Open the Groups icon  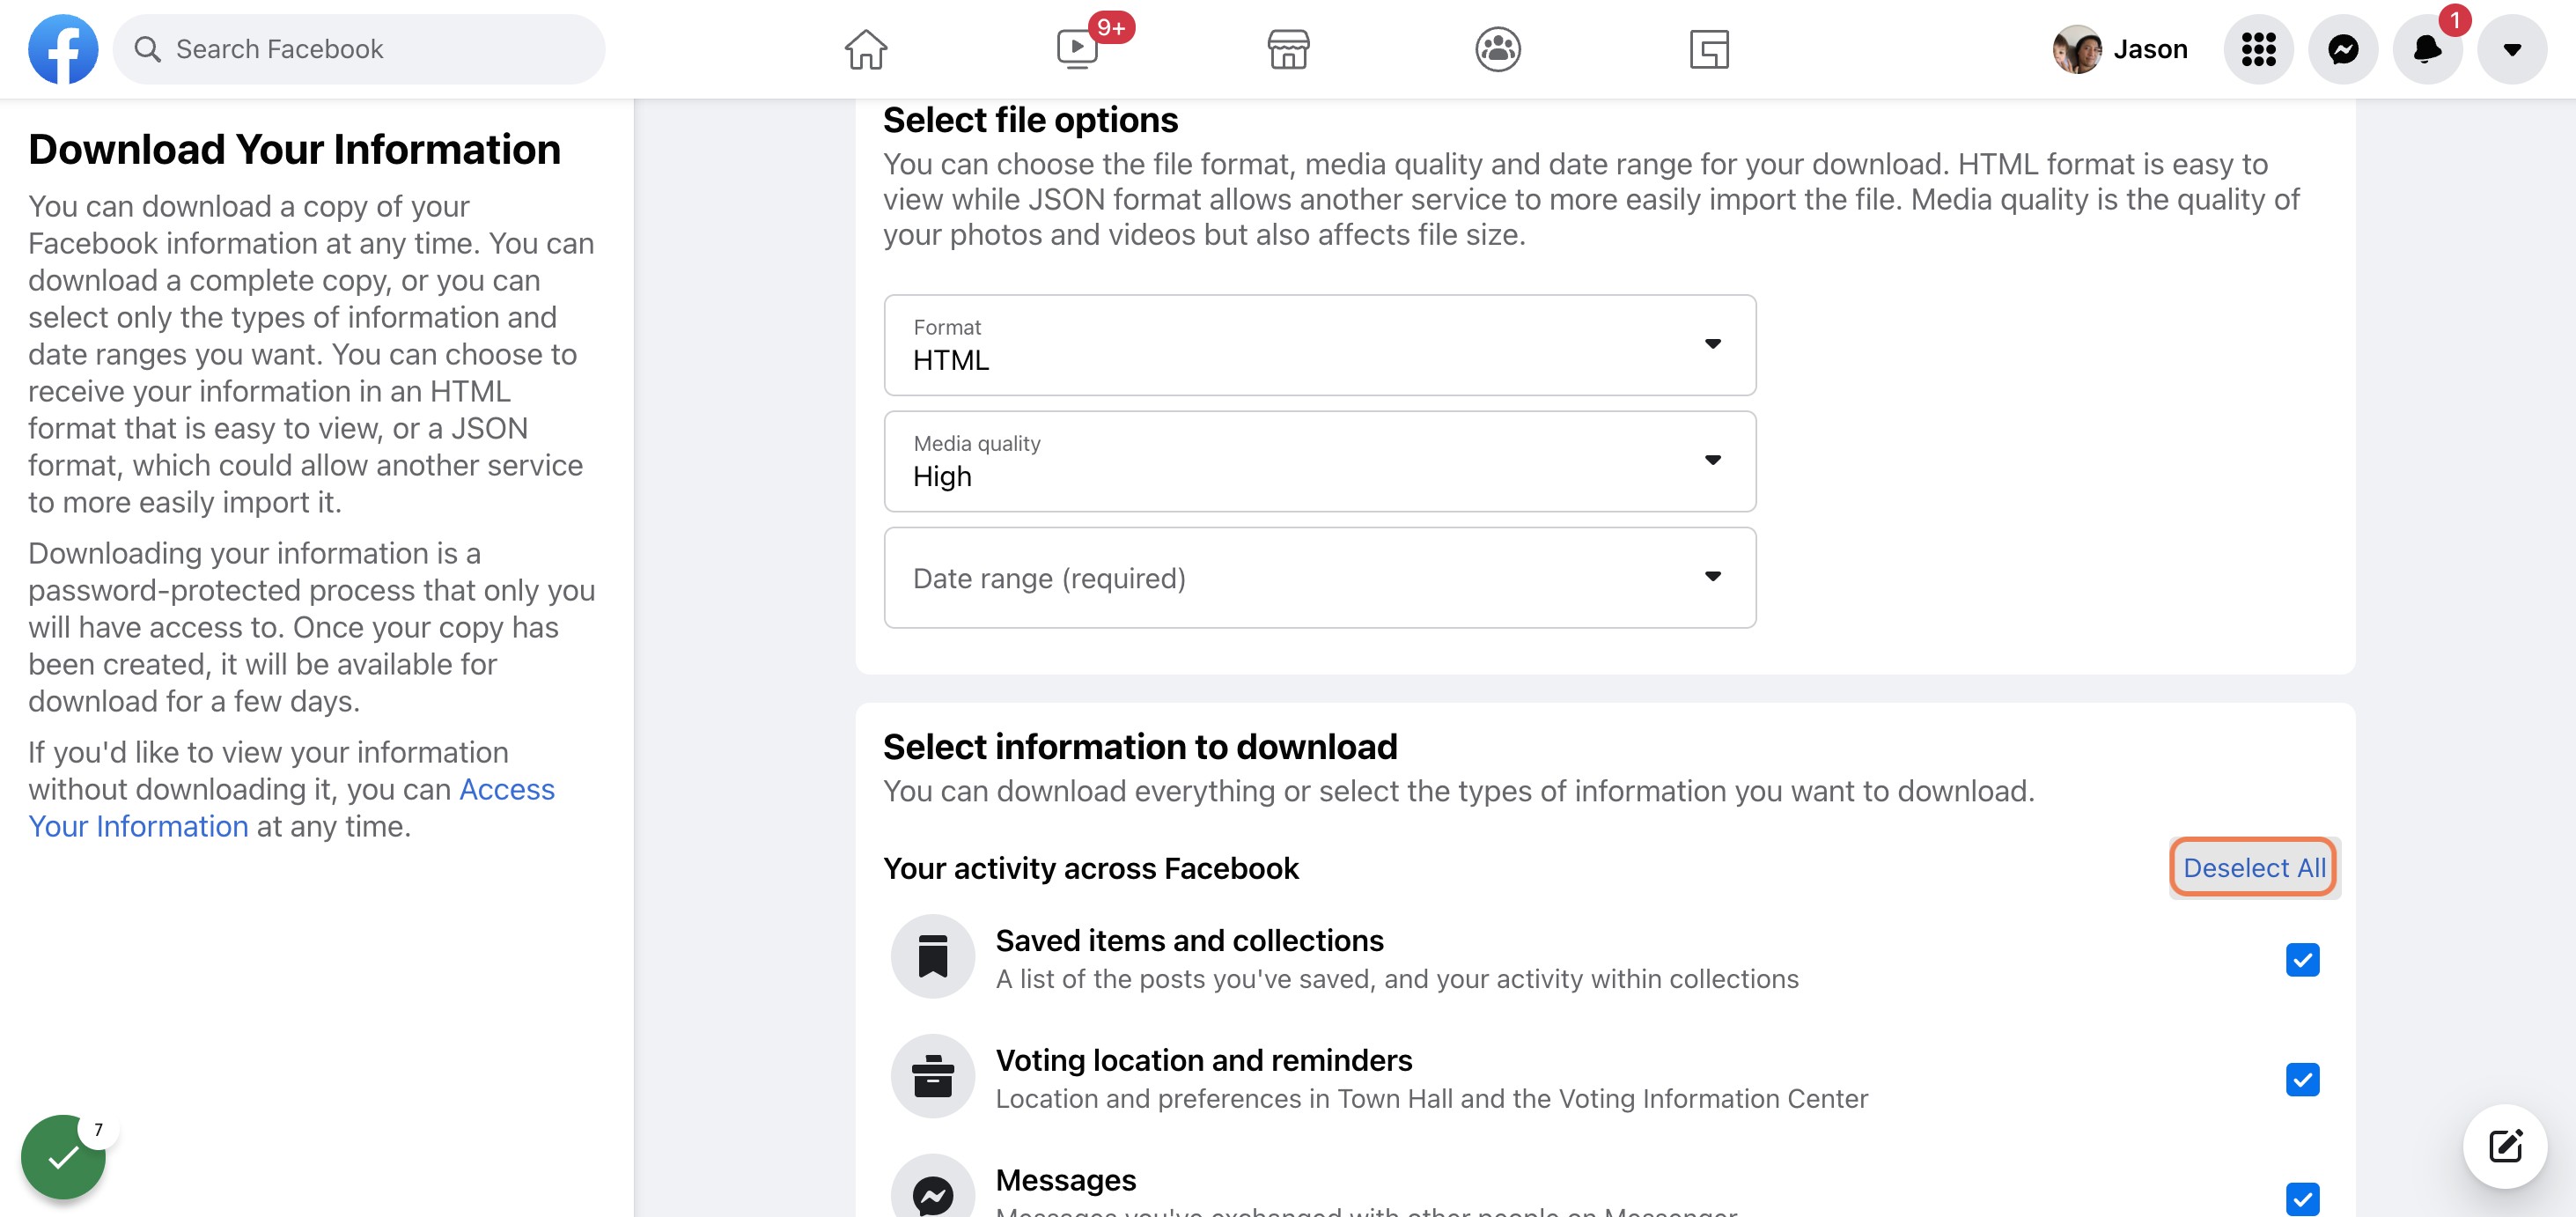pos(1498,49)
